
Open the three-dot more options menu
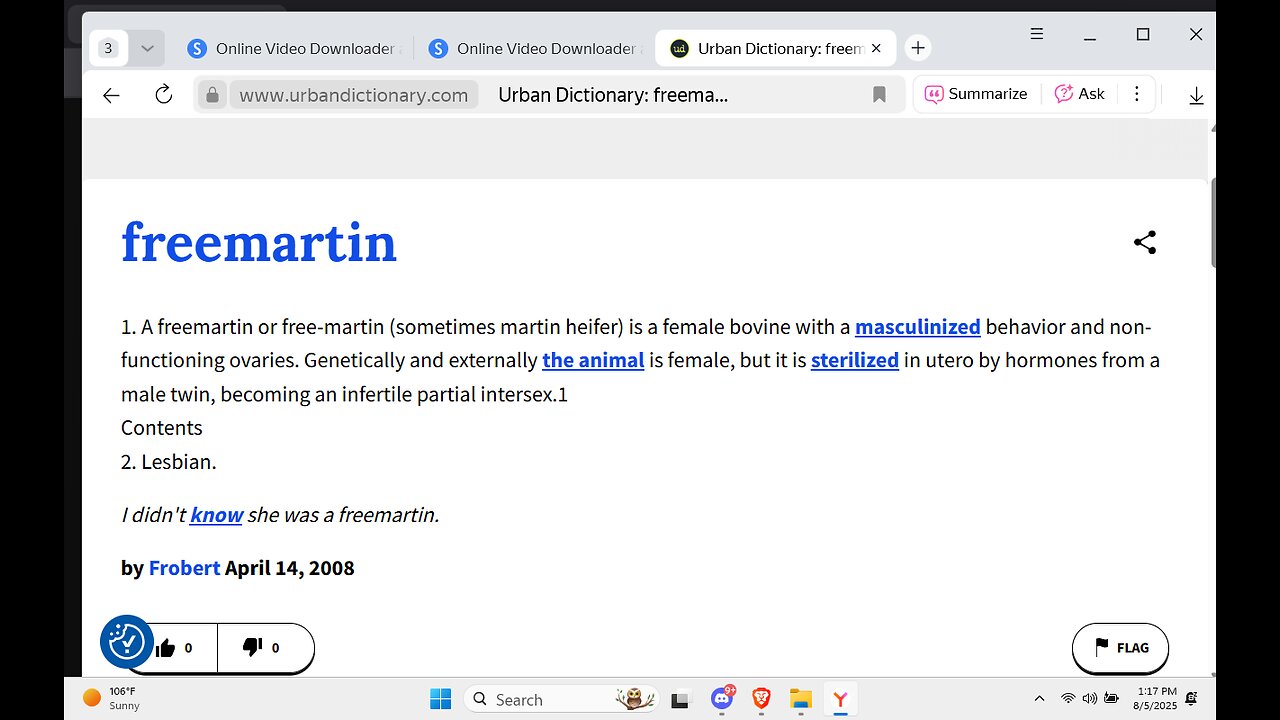1136,94
